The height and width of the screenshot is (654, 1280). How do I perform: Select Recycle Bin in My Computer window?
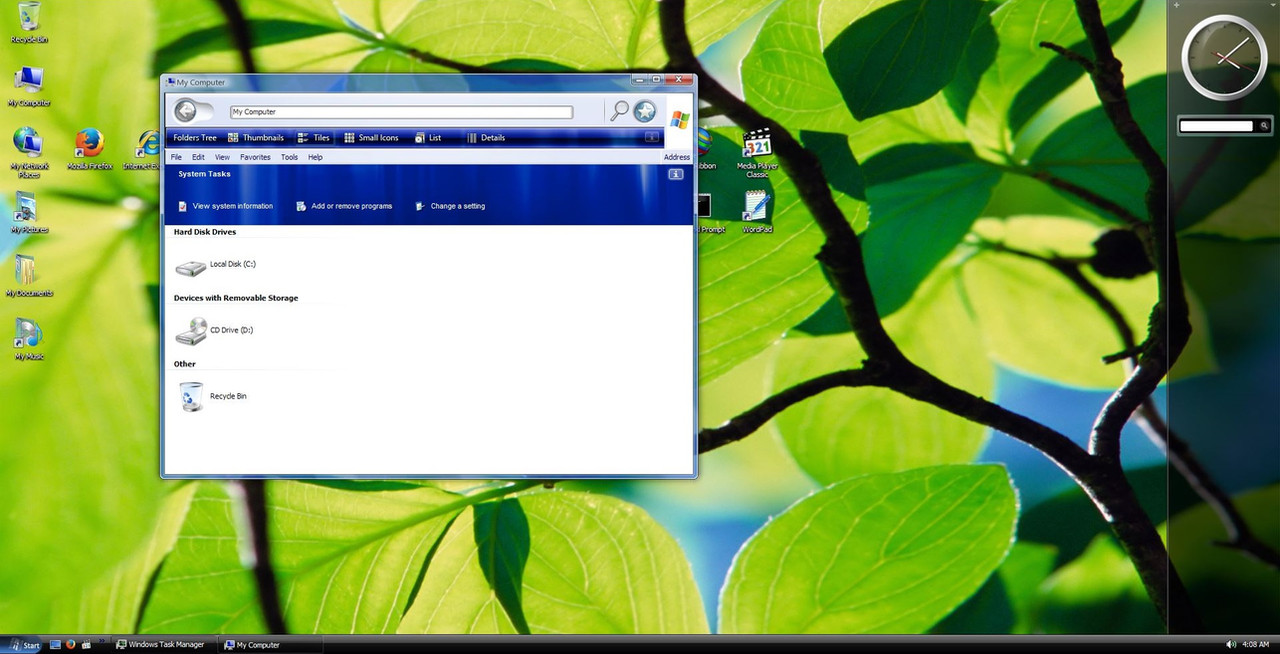point(212,397)
